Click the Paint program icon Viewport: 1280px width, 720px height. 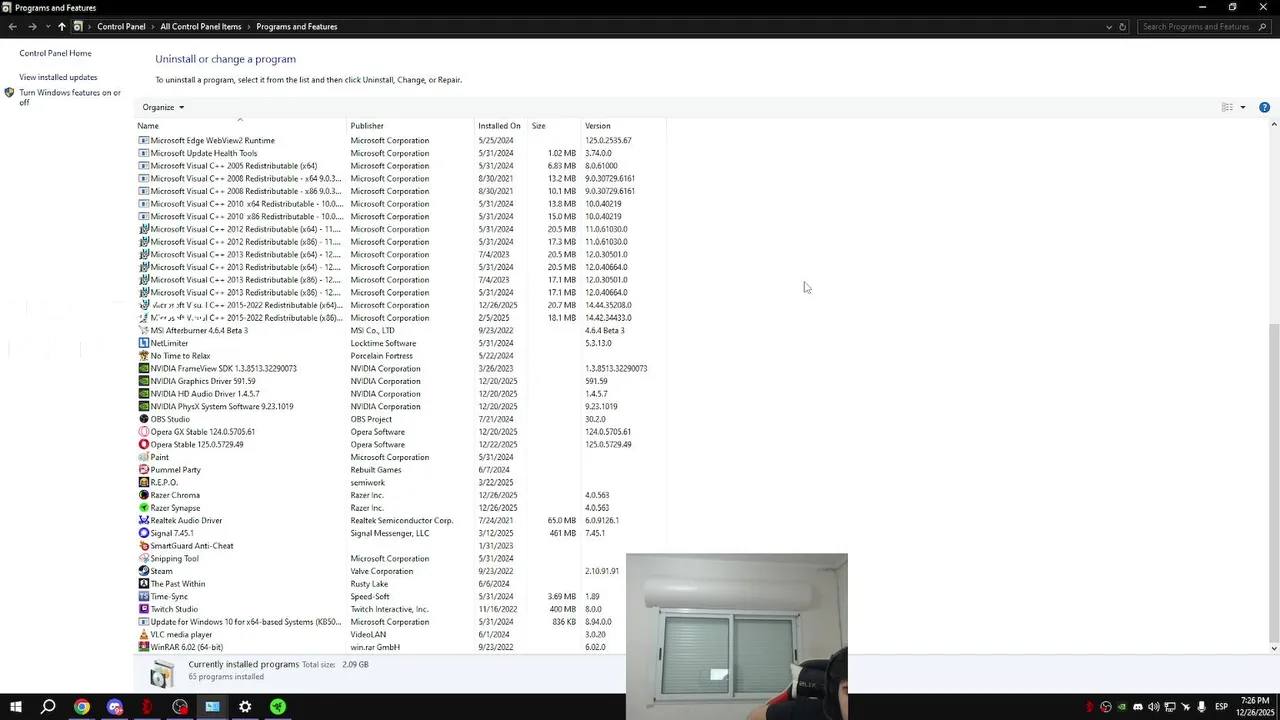(143, 457)
